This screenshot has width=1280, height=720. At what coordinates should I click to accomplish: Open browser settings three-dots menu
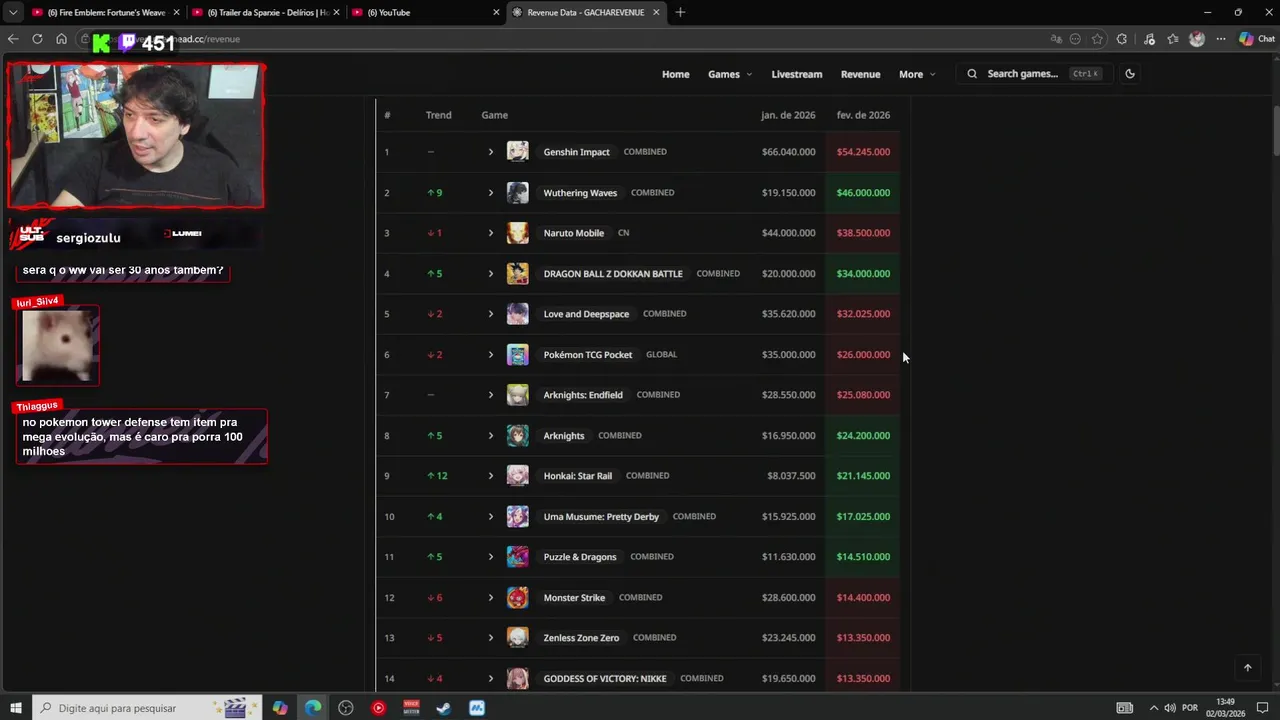[1221, 39]
